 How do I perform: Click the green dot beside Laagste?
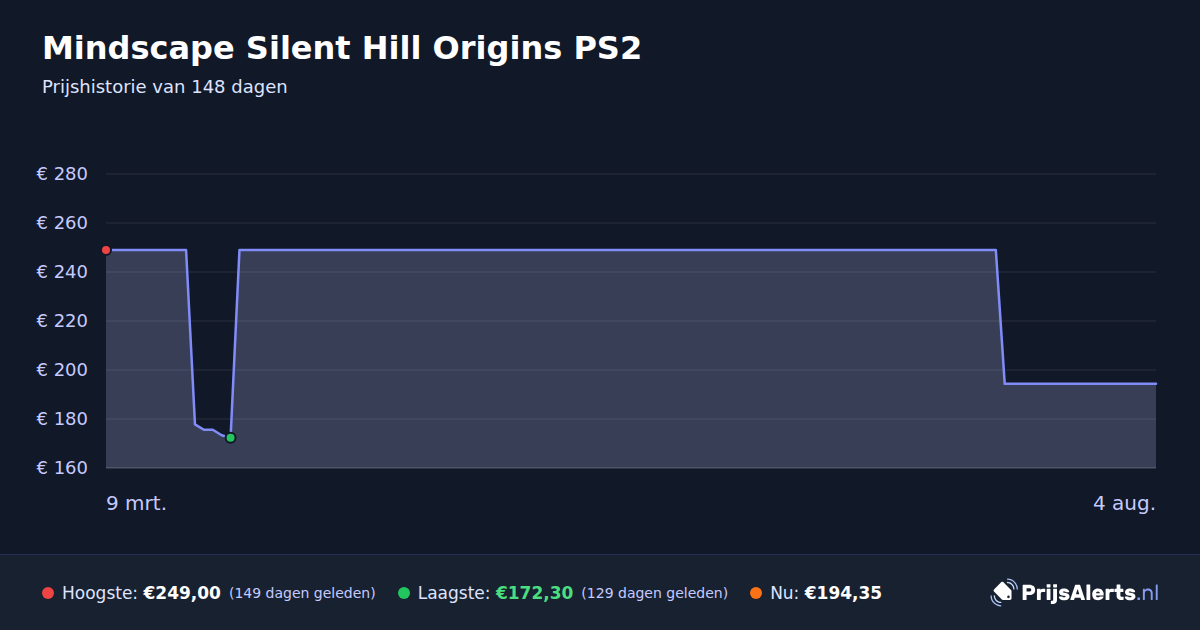404,593
